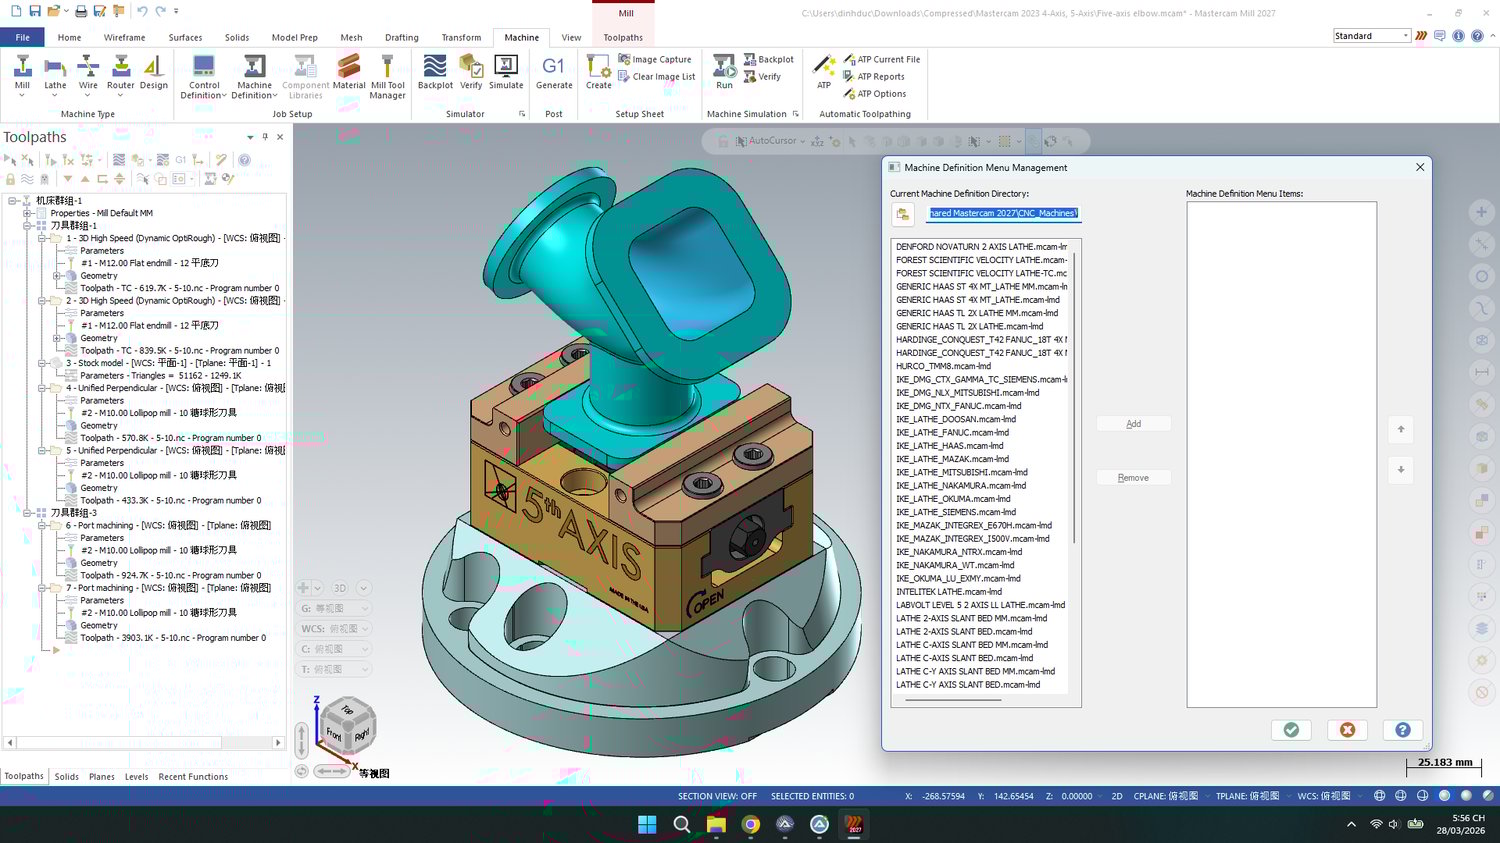Click the Generate G1 post icon
The image size is (1500, 843).
554,72
